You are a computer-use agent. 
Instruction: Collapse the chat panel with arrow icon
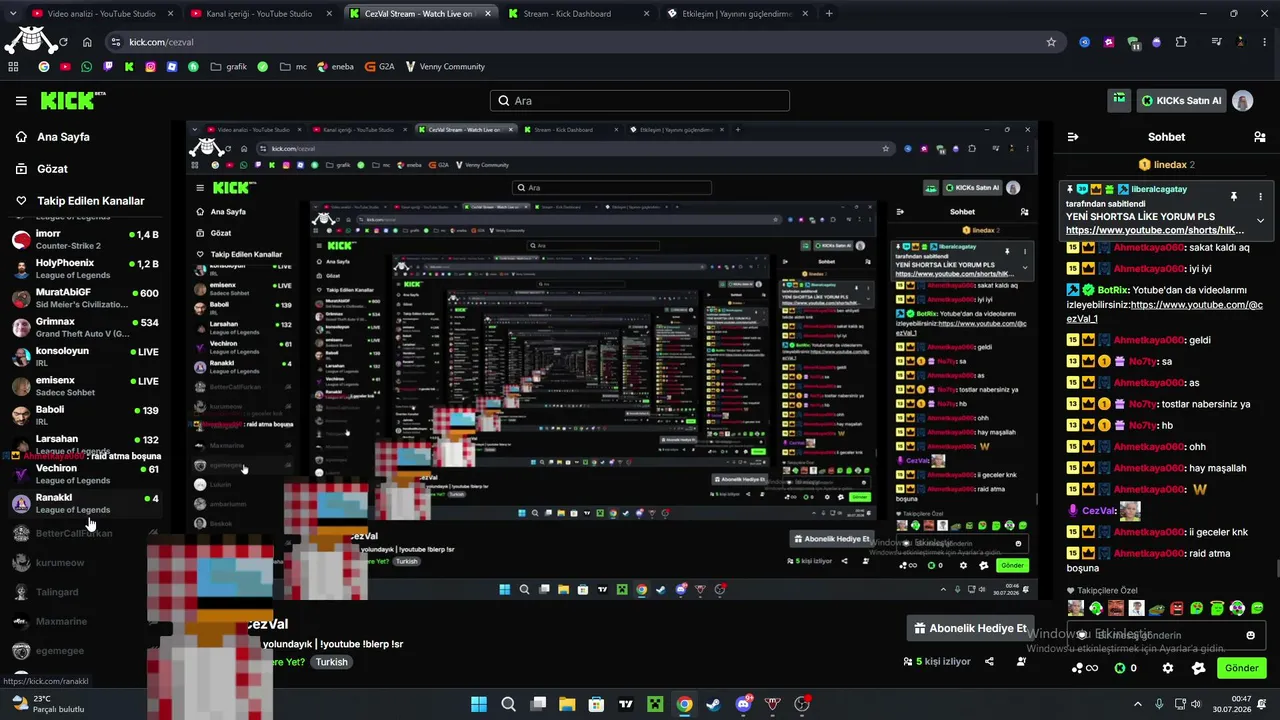point(1073,137)
